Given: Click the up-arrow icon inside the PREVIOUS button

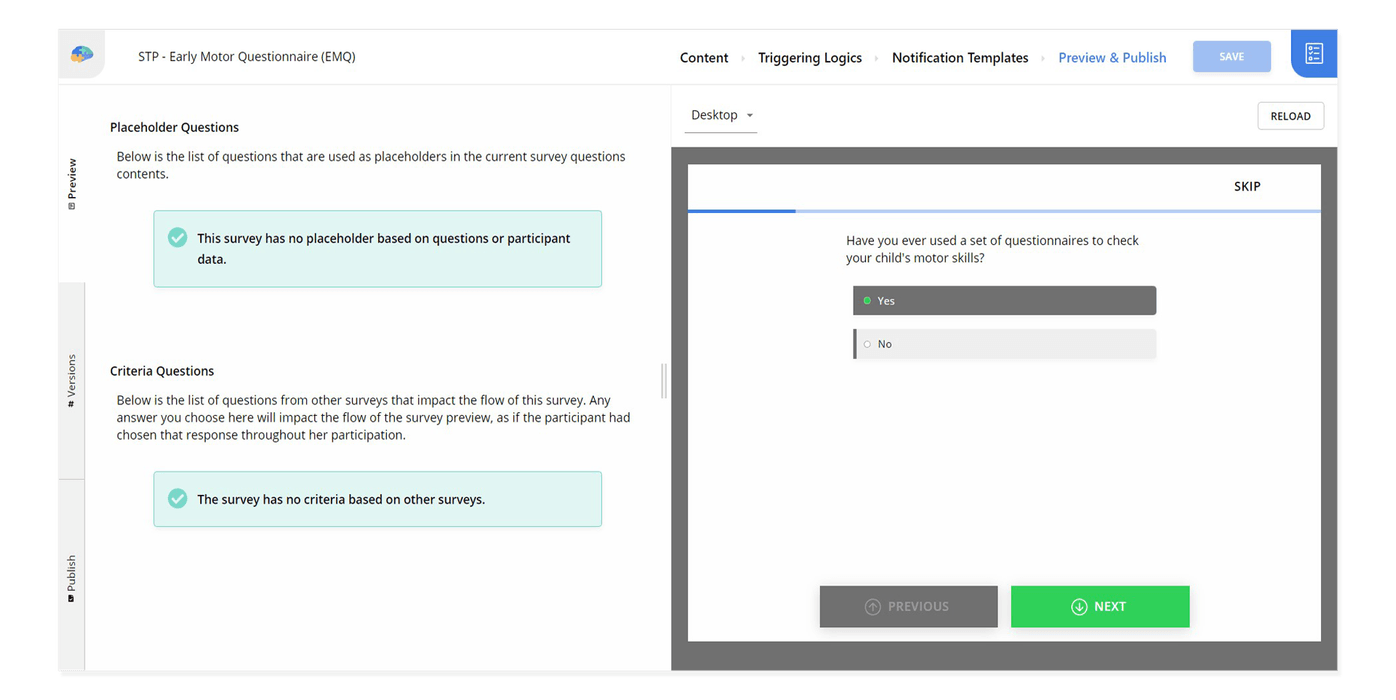Looking at the screenshot, I should [x=874, y=606].
